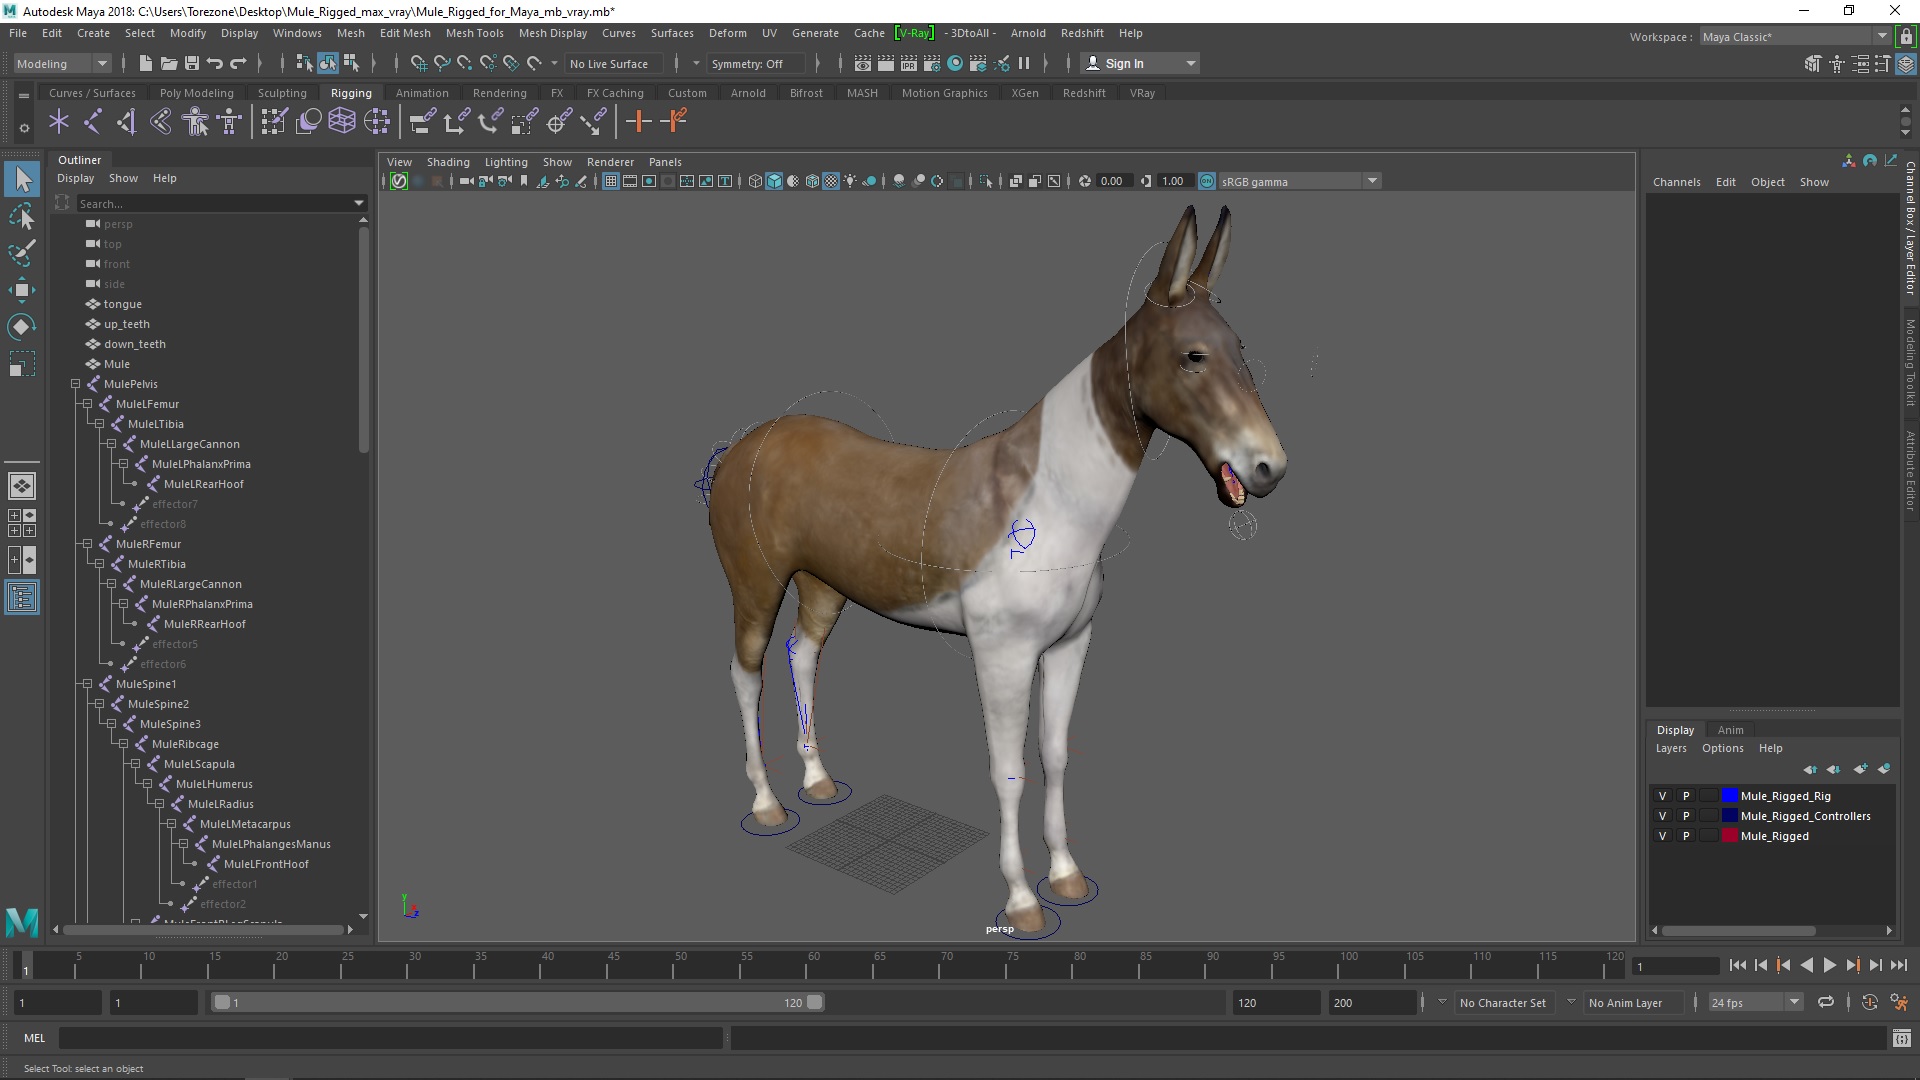1920x1080 pixels.
Task: Open Outliner search filter dropdown arrow
Action: tap(359, 203)
